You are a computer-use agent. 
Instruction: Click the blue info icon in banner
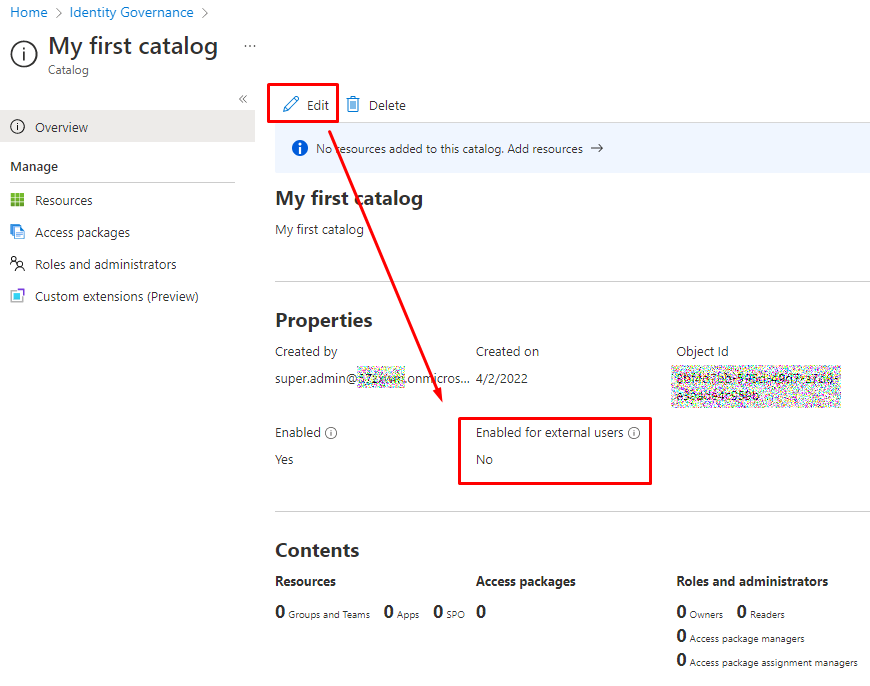pos(299,148)
